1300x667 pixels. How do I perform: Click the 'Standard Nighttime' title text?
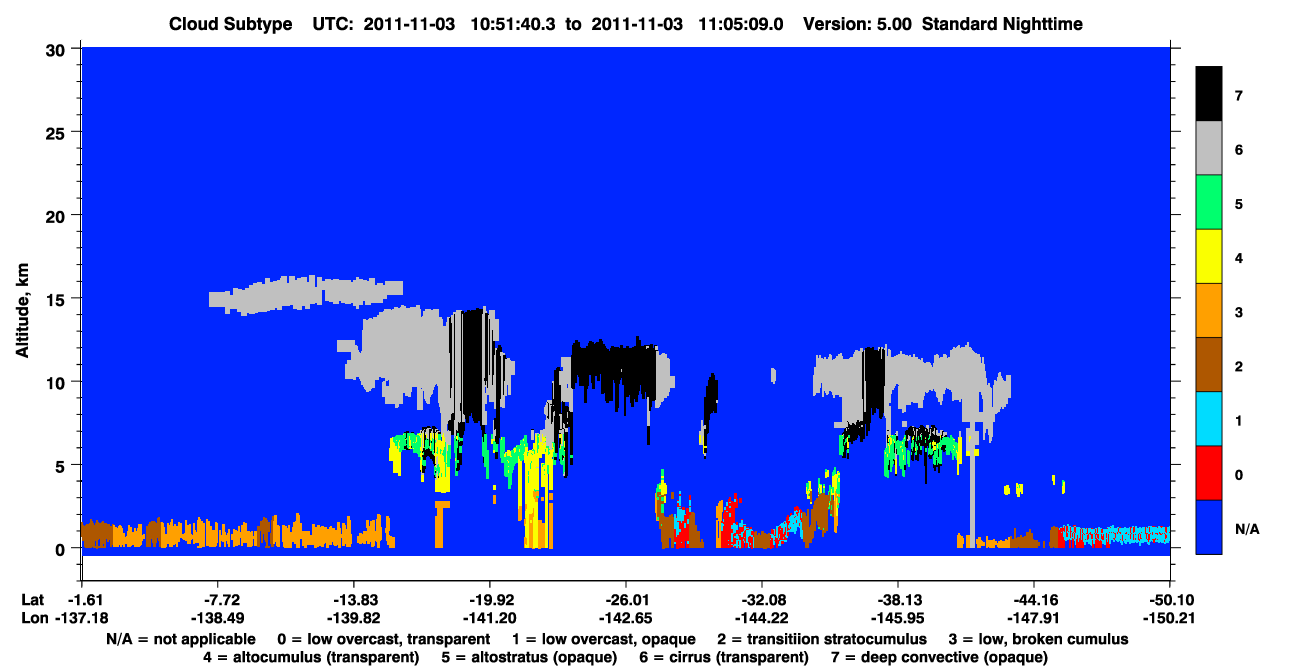1004,24
